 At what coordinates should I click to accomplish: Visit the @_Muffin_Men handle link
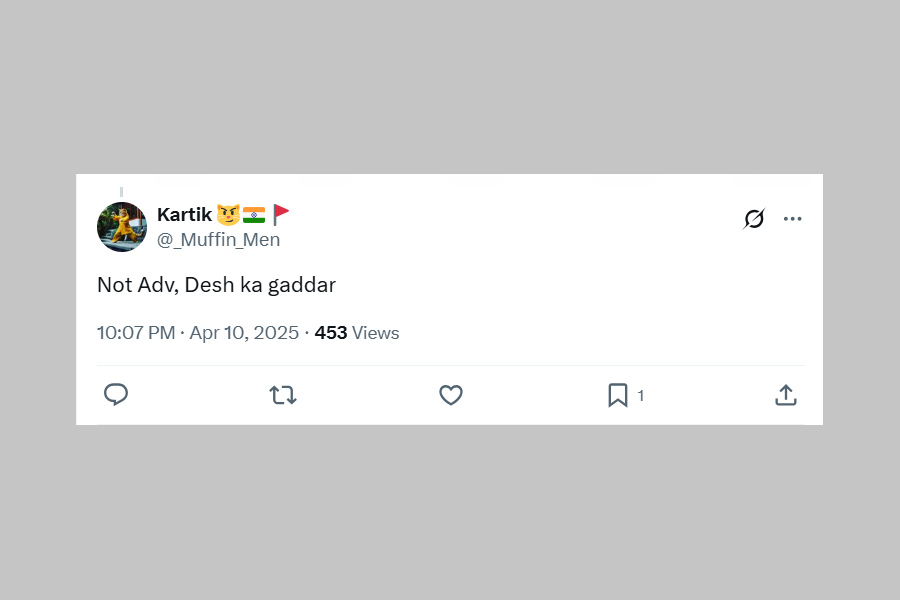click(x=218, y=240)
